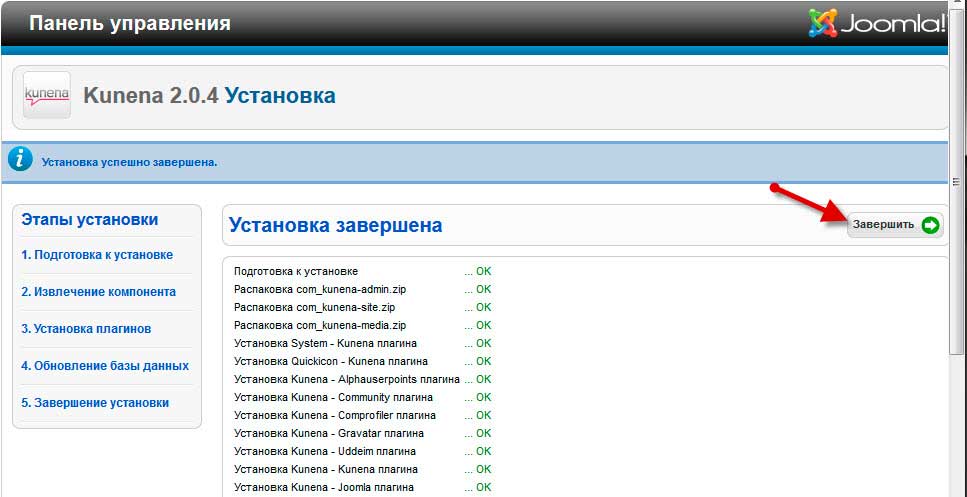Click the Joomla! logo
967x497 pixels.
coord(878,24)
